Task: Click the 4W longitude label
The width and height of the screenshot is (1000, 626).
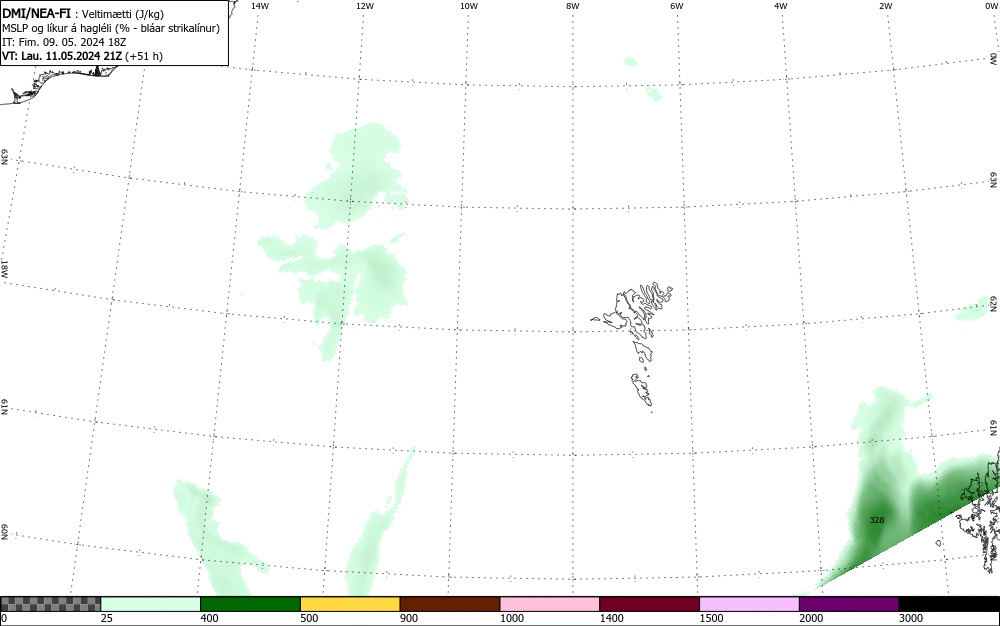Action: click(x=781, y=6)
